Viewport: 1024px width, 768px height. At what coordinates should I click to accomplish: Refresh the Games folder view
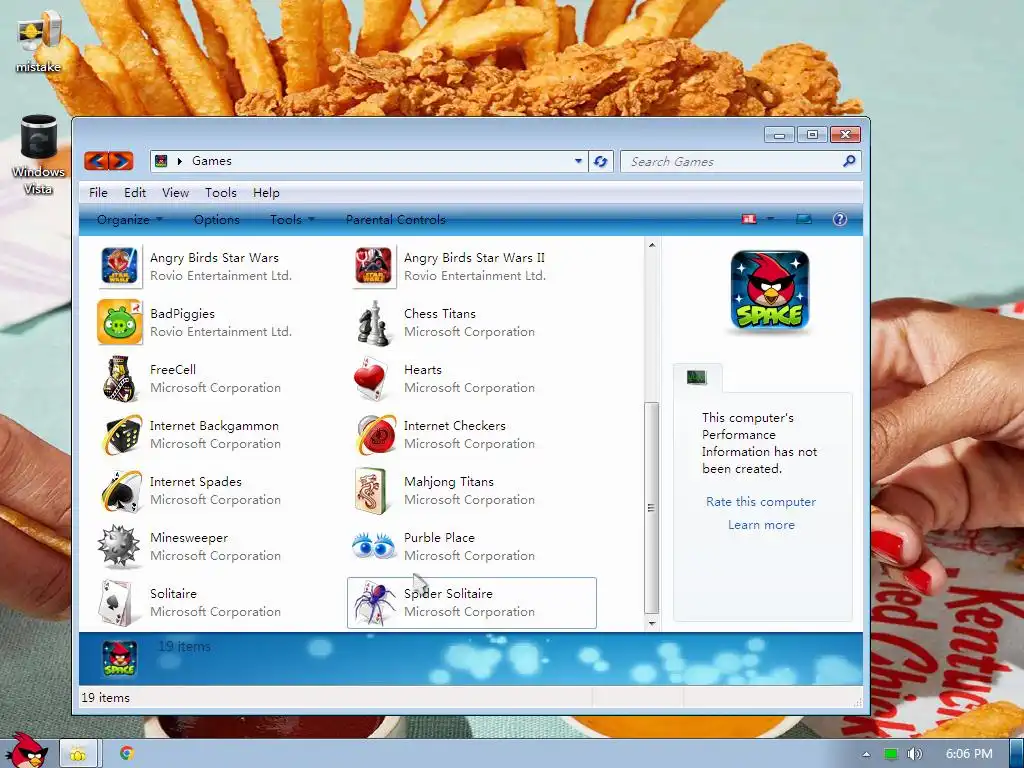click(x=601, y=161)
